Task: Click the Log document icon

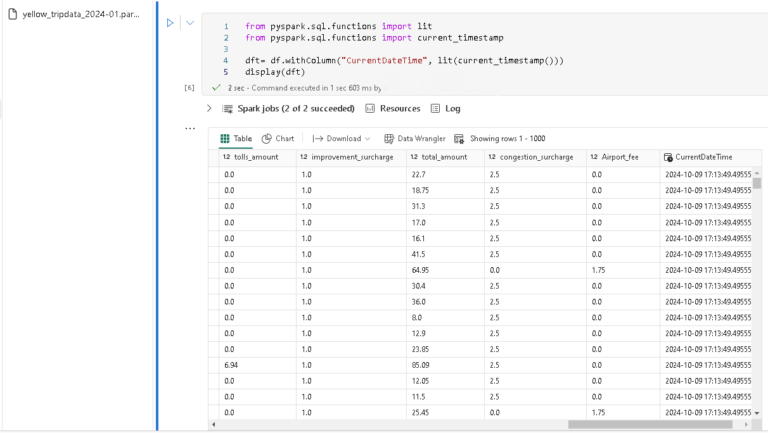Action: [435, 108]
